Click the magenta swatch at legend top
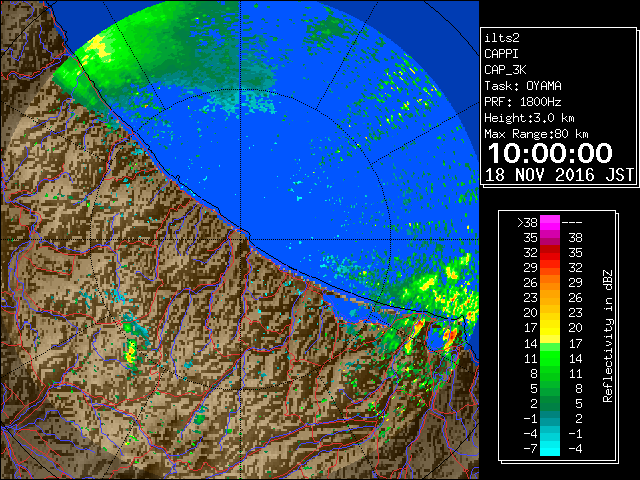The image size is (640, 480). 550,222
